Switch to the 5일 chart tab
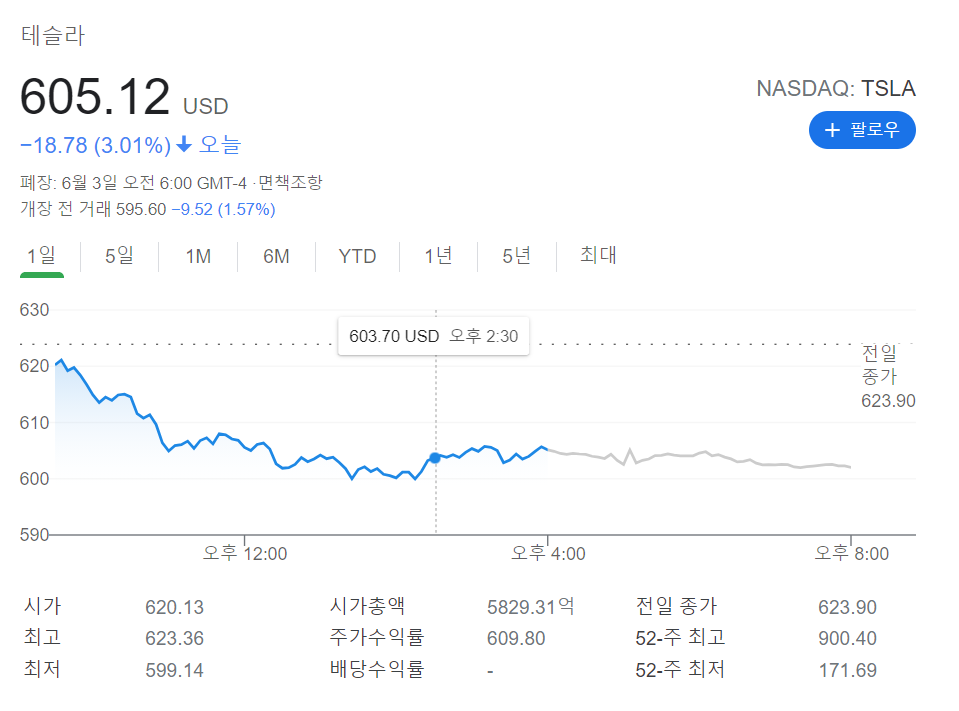The height and width of the screenshot is (711, 959). pyautogui.click(x=119, y=256)
